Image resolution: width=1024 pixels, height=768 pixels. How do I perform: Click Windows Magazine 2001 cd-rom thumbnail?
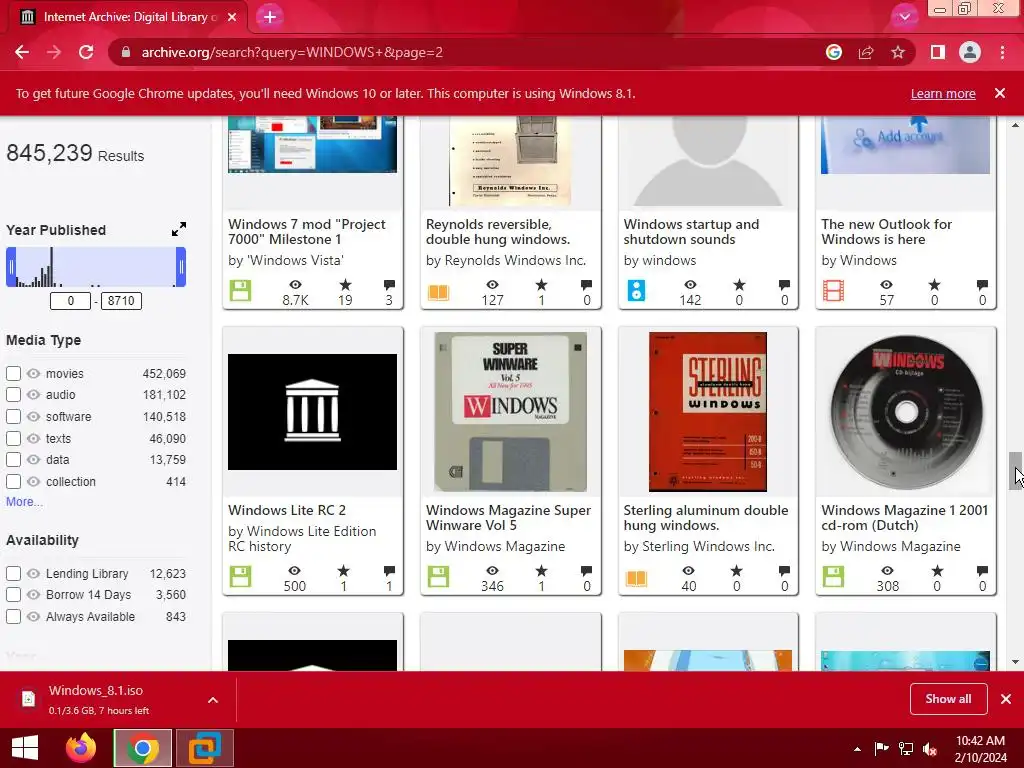click(x=906, y=411)
